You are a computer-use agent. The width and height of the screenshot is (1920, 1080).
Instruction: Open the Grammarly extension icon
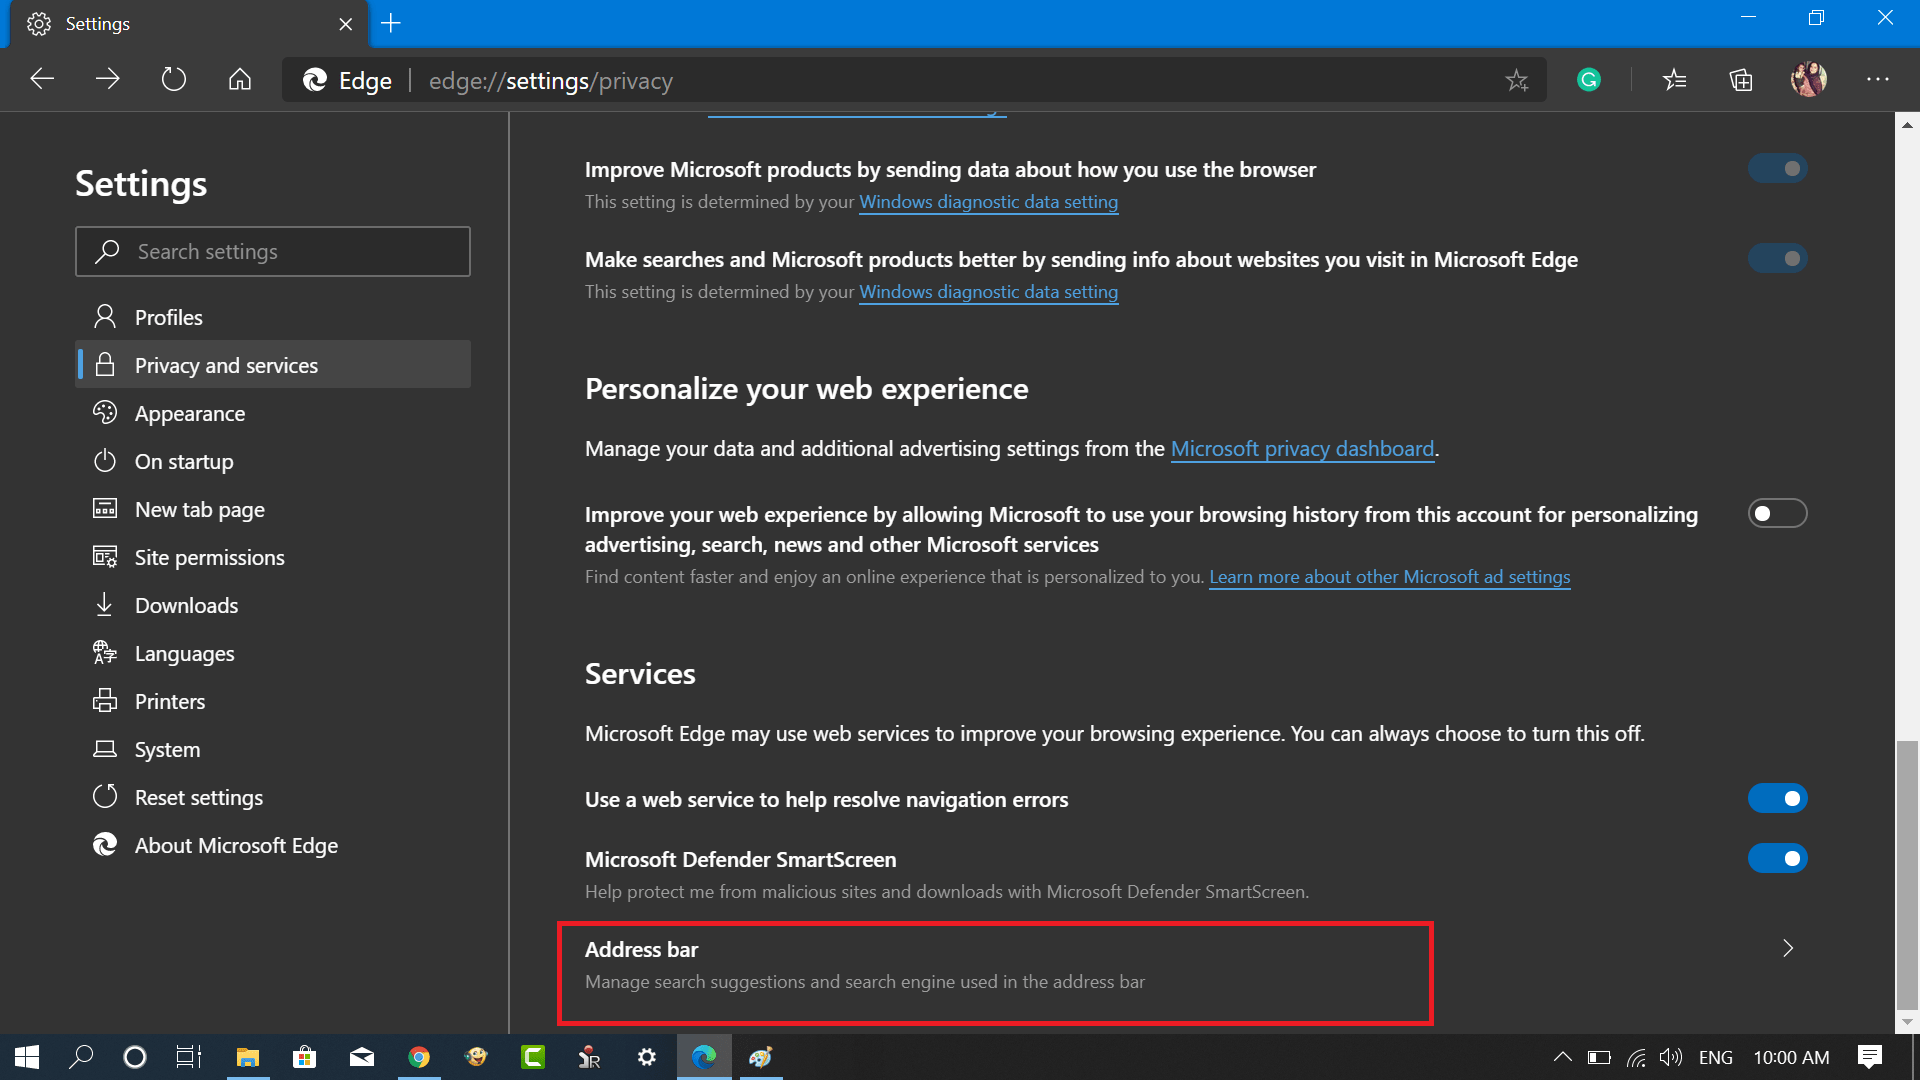coord(1589,79)
